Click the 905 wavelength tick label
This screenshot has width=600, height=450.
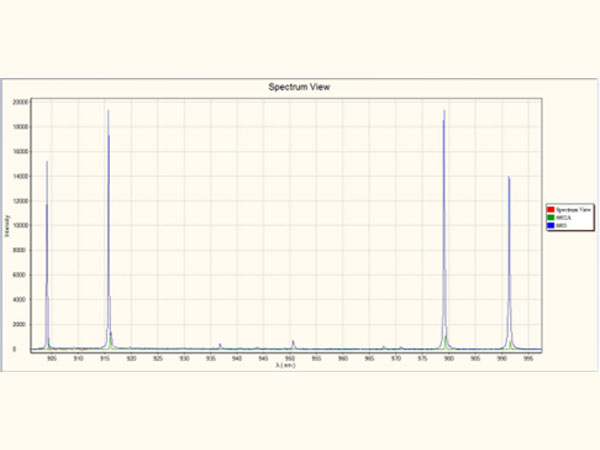pos(52,358)
